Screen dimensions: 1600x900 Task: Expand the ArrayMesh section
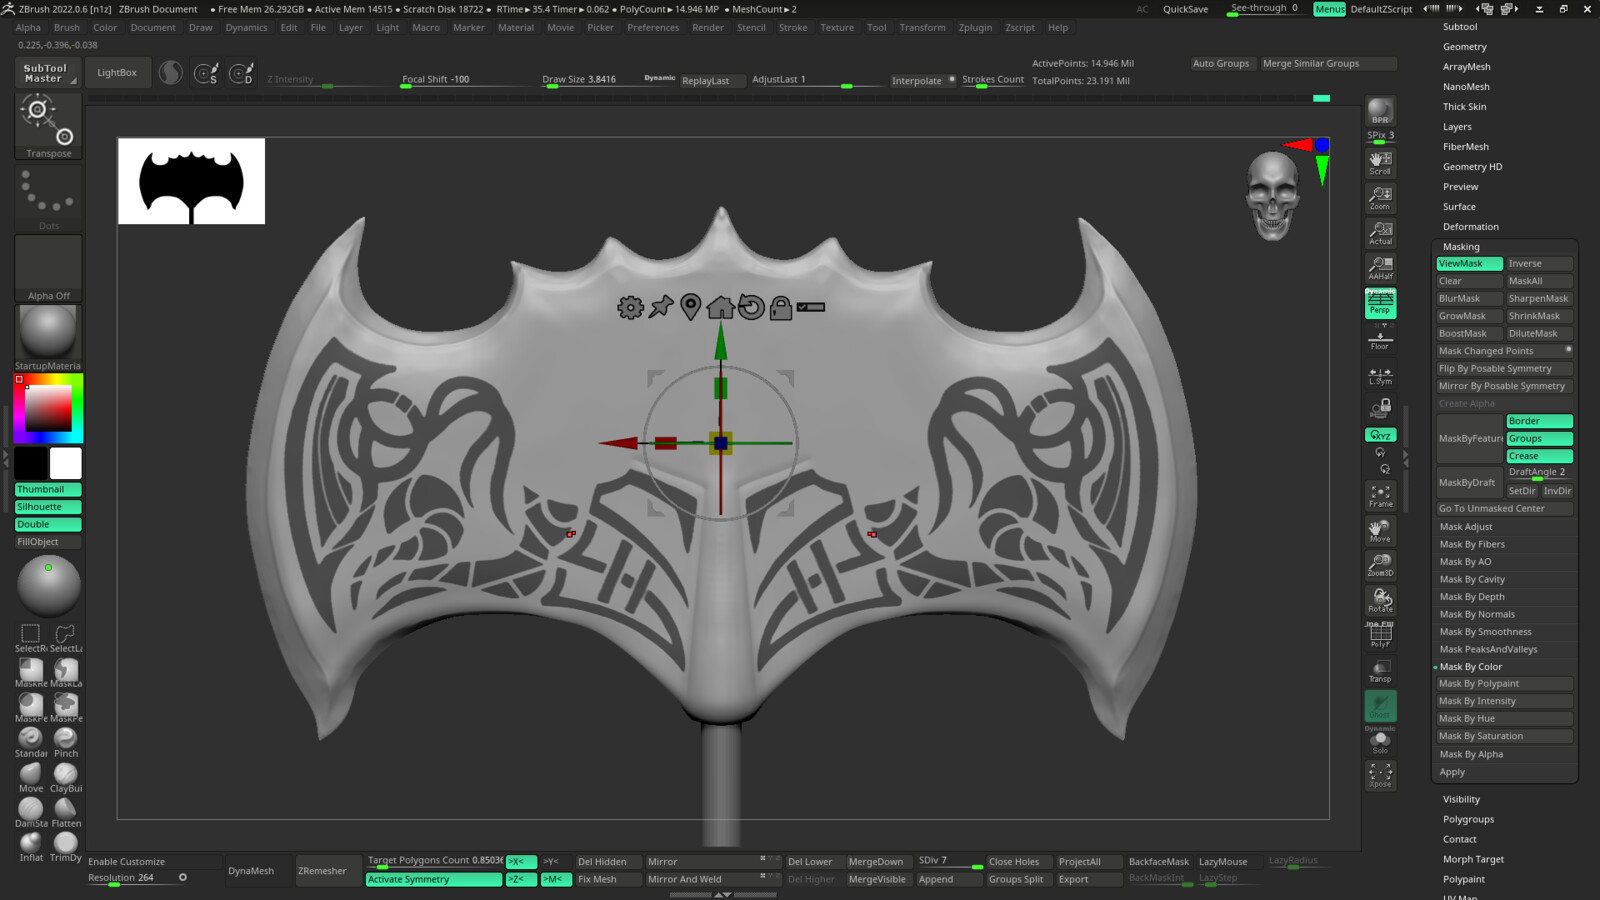click(1466, 67)
